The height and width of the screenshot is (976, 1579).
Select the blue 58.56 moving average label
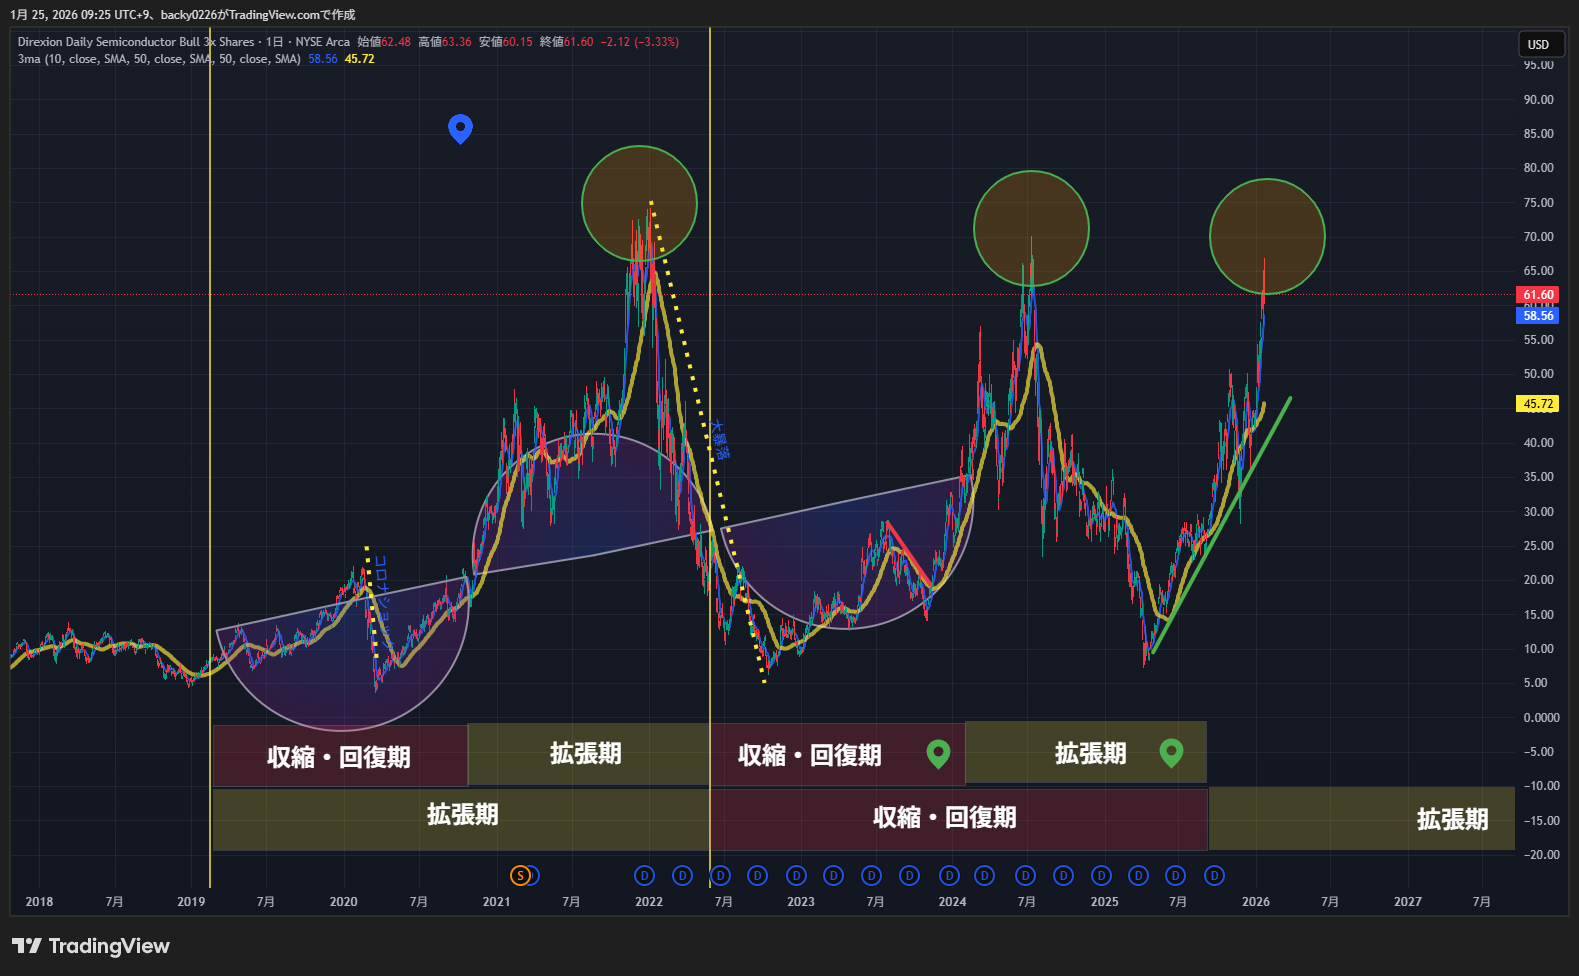point(1537,316)
